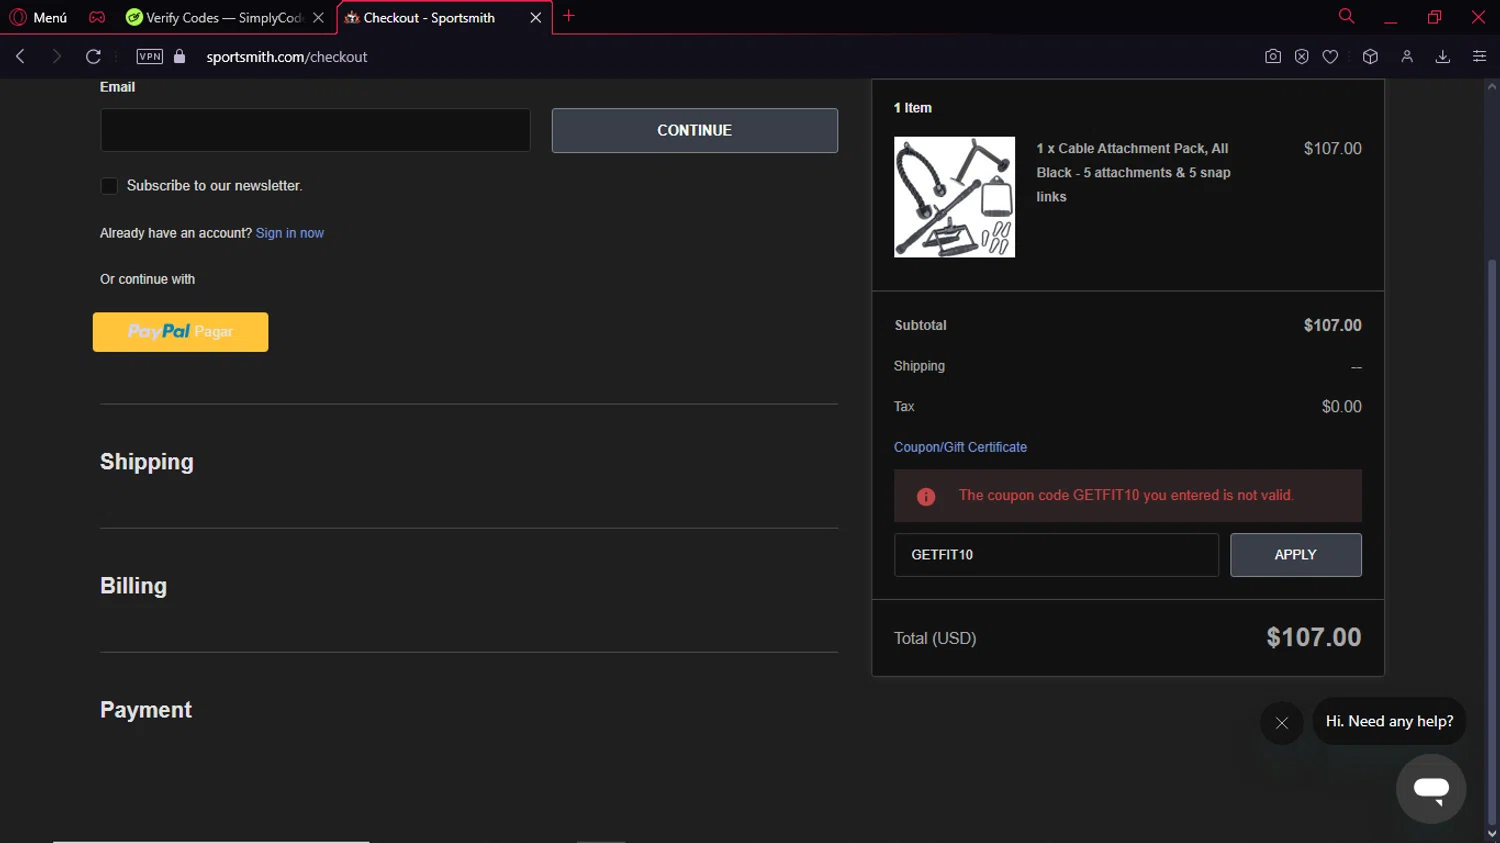Reload the current page

pyautogui.click(x=93, y=56)
